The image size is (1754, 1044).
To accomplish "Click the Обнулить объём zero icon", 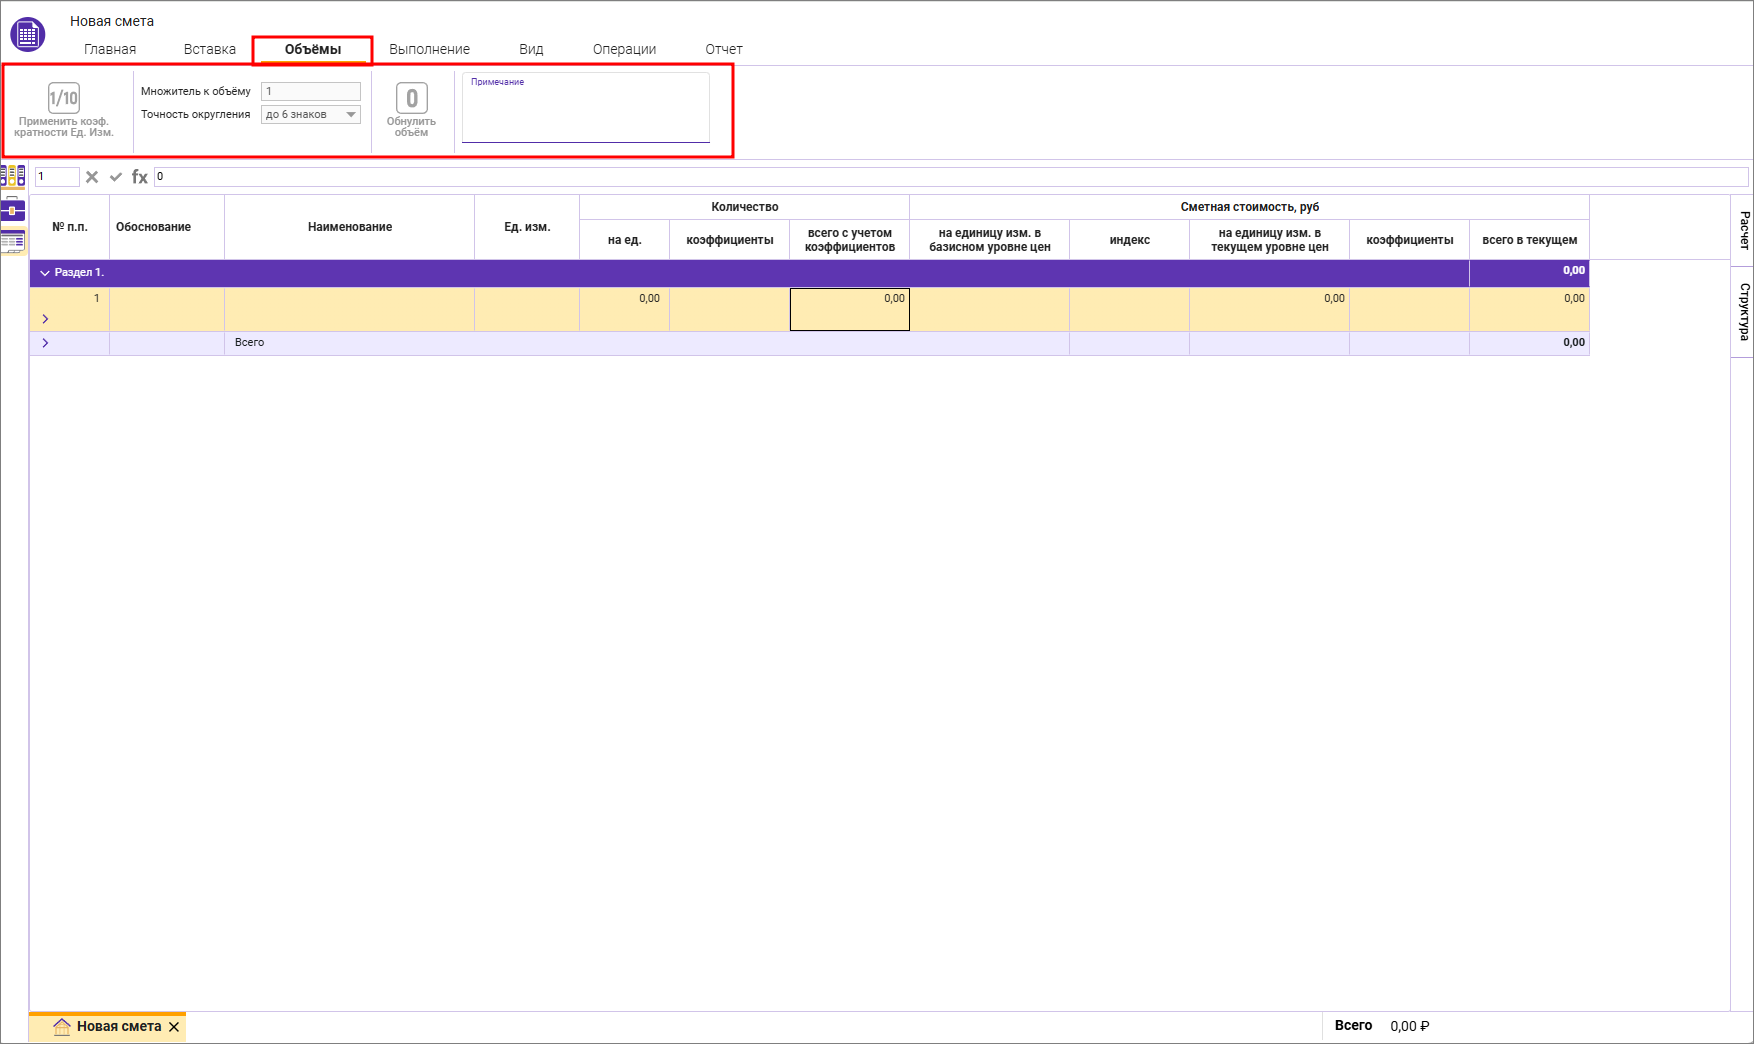I will 411,98.
